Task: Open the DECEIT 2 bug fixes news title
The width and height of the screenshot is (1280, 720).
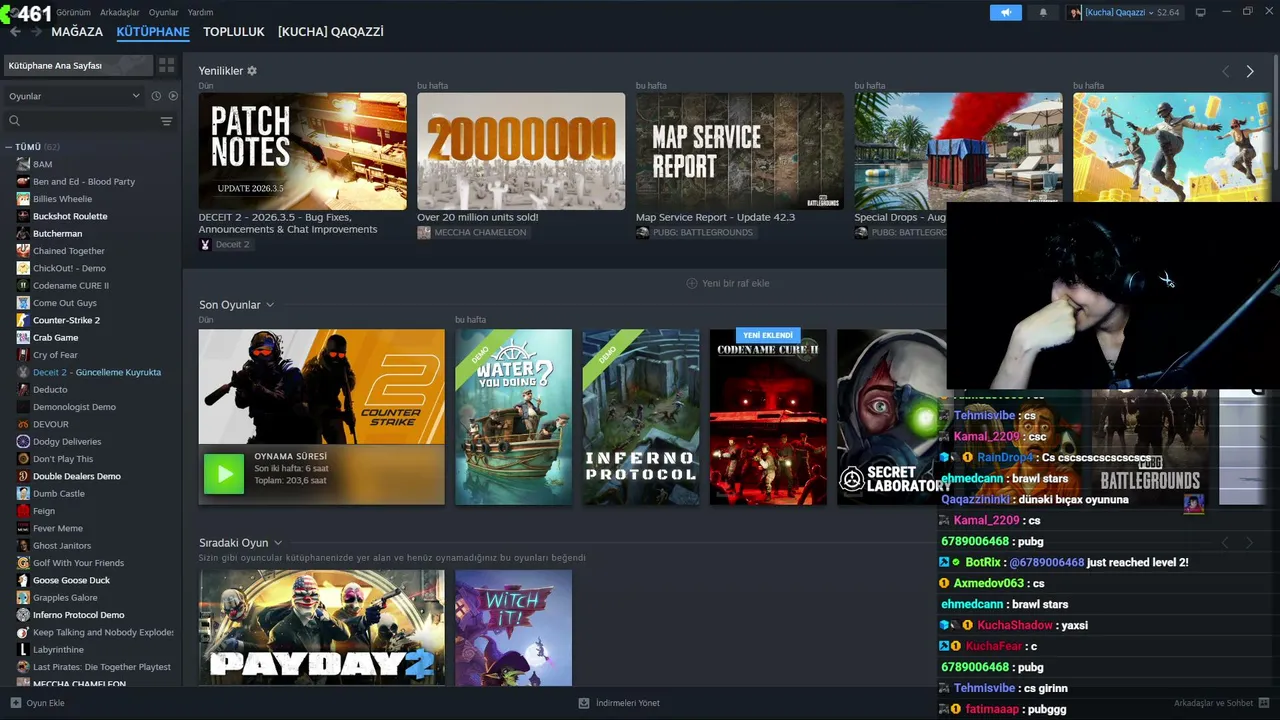Action: (288, 223)
